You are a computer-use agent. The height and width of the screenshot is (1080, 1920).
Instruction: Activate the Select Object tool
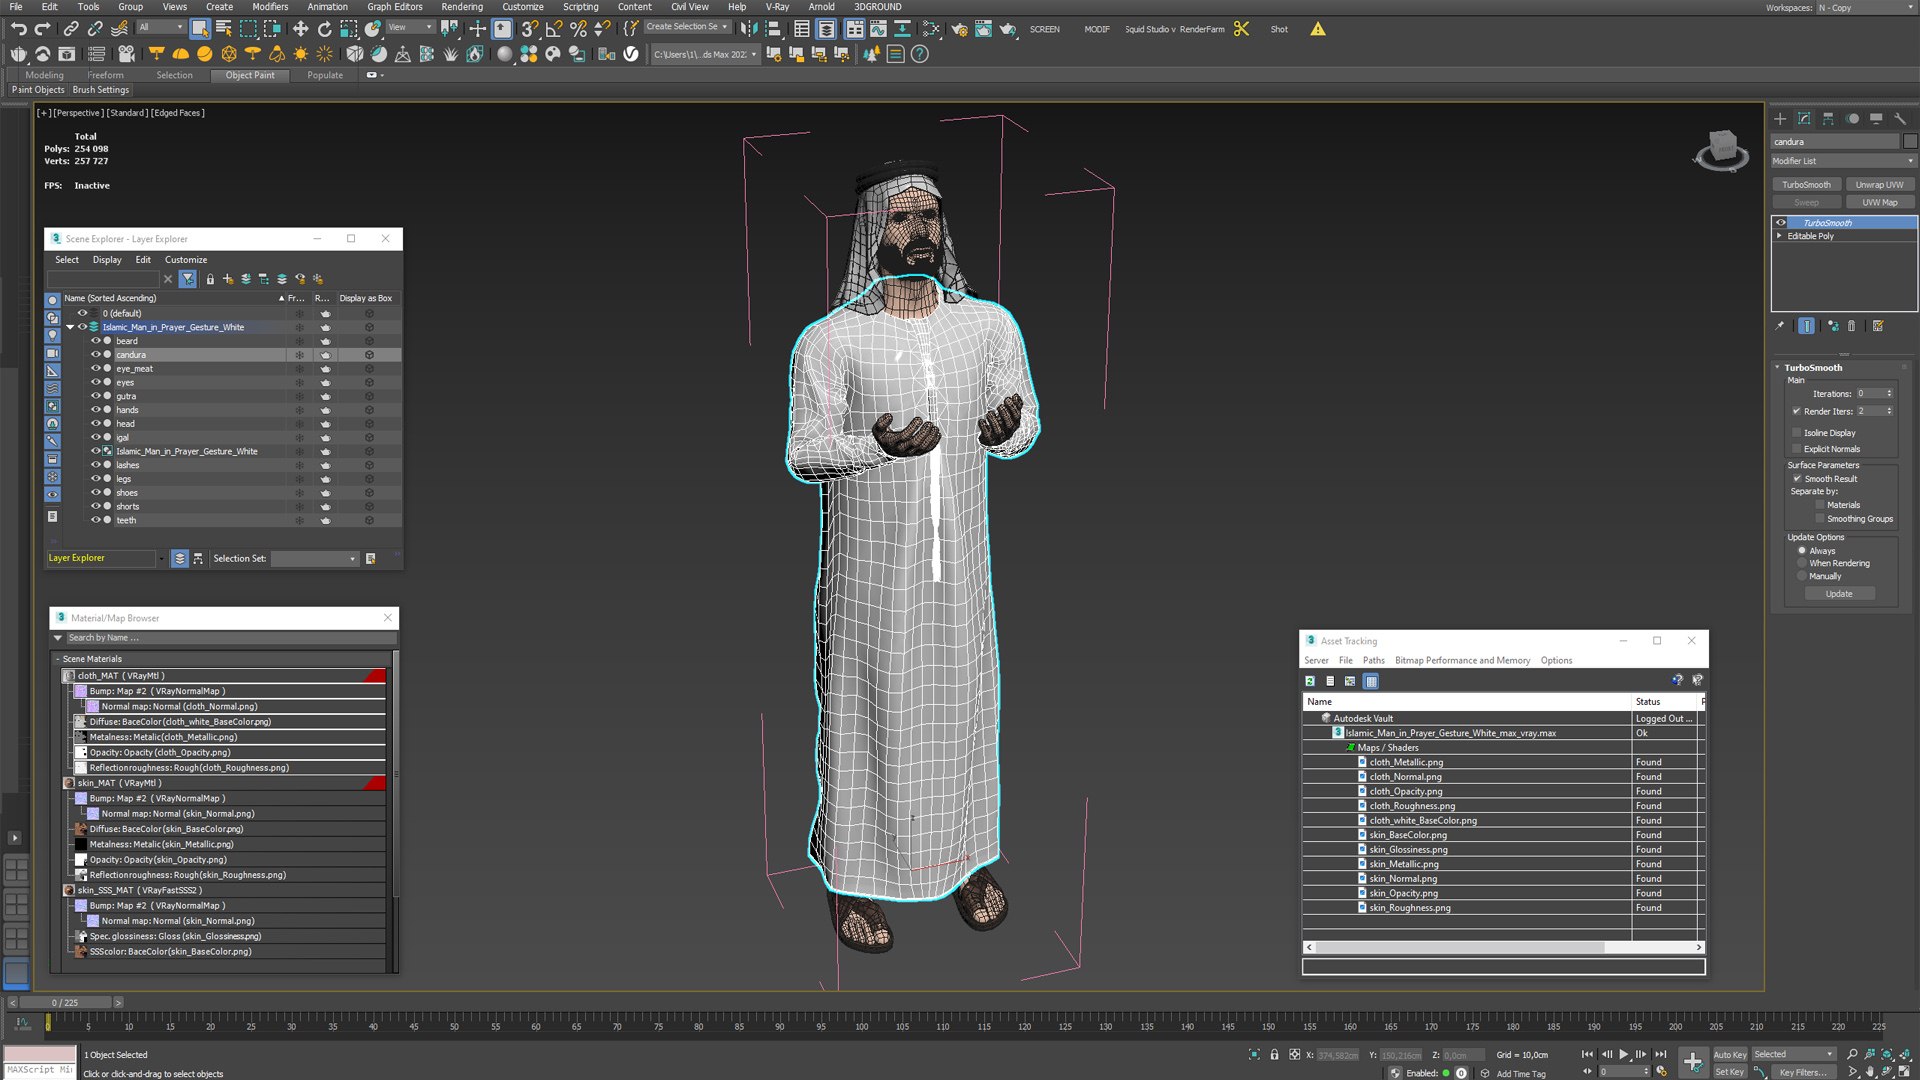pos(199,29)
